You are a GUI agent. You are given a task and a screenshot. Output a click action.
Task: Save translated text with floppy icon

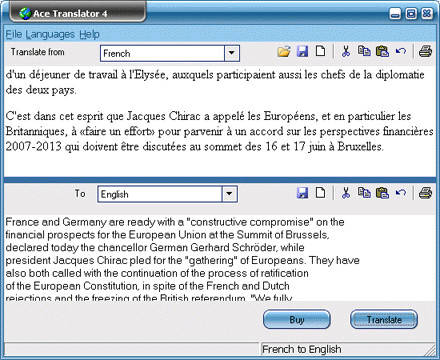pyautogui.click(x=302, y=193)
